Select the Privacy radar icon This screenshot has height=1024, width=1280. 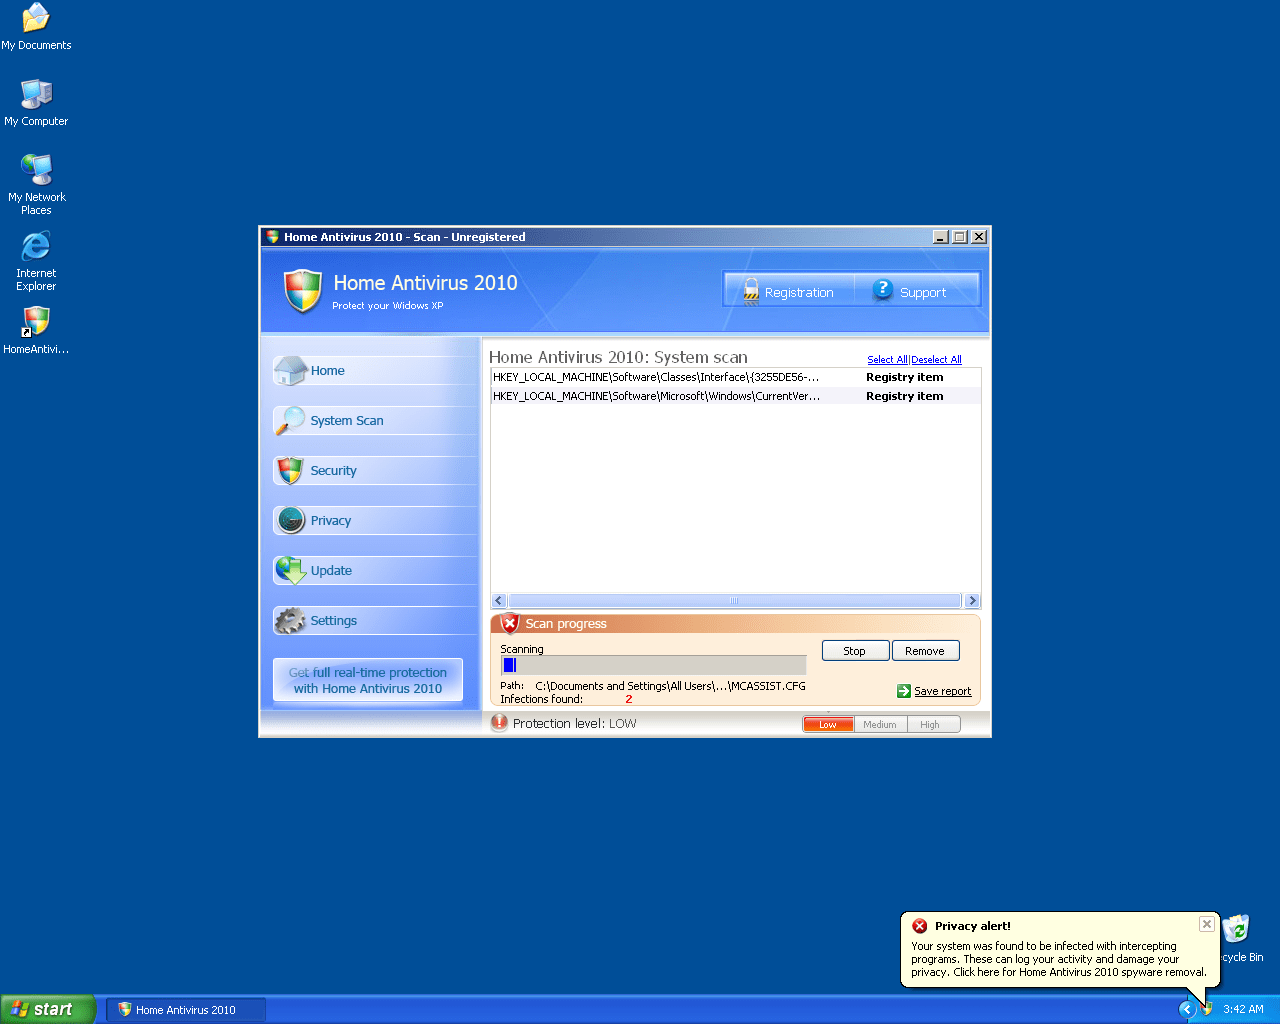pyautogui.click(x=290, y=521)
